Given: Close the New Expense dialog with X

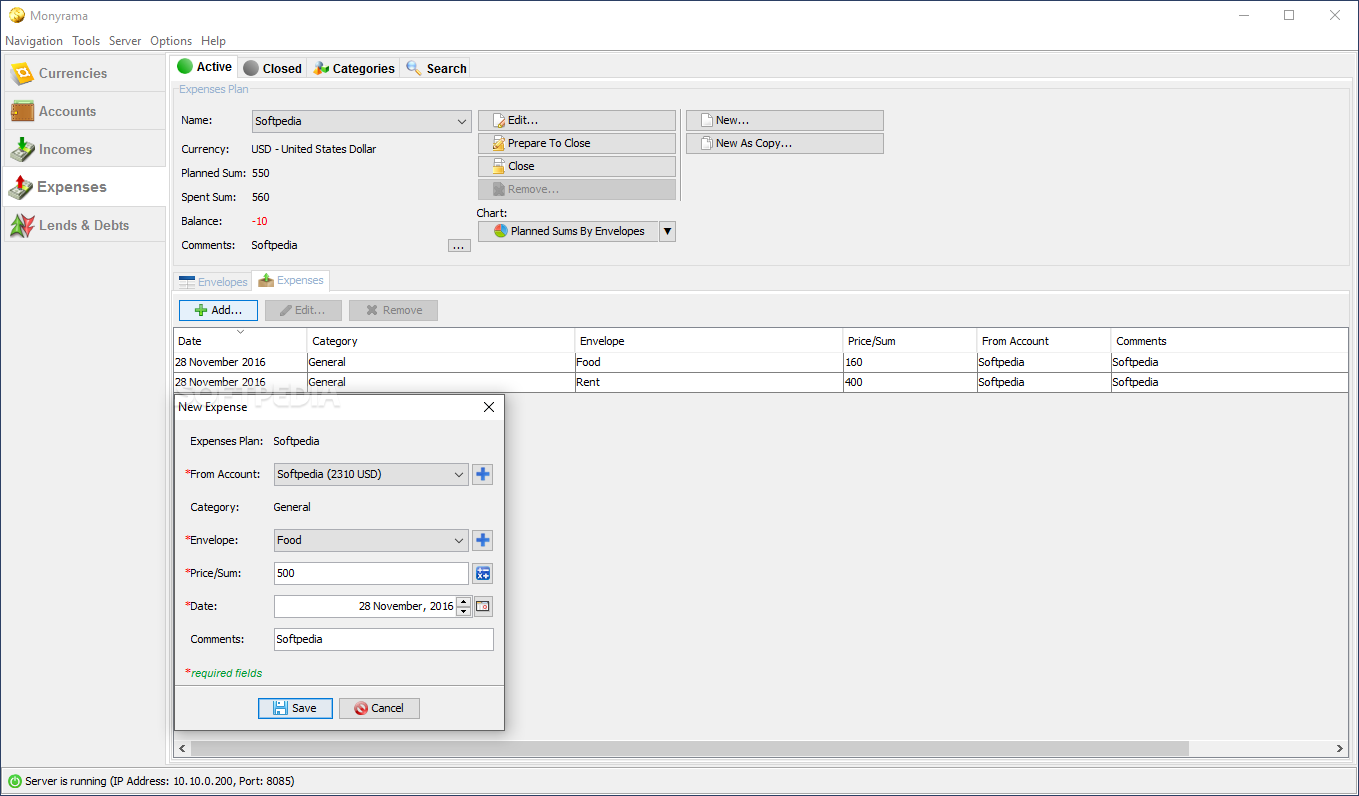Looking at the screenshot, I should click(x=488, y=407).
